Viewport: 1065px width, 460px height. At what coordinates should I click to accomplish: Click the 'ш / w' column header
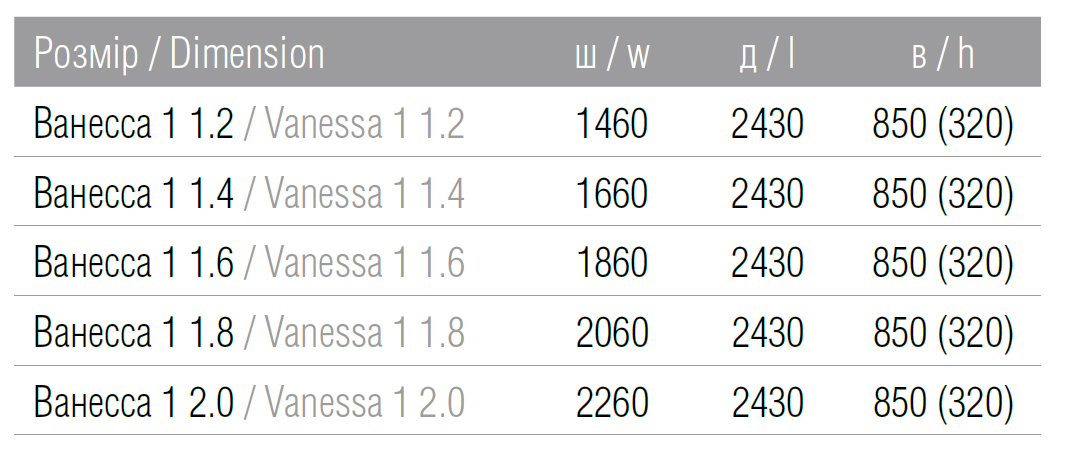612,55
